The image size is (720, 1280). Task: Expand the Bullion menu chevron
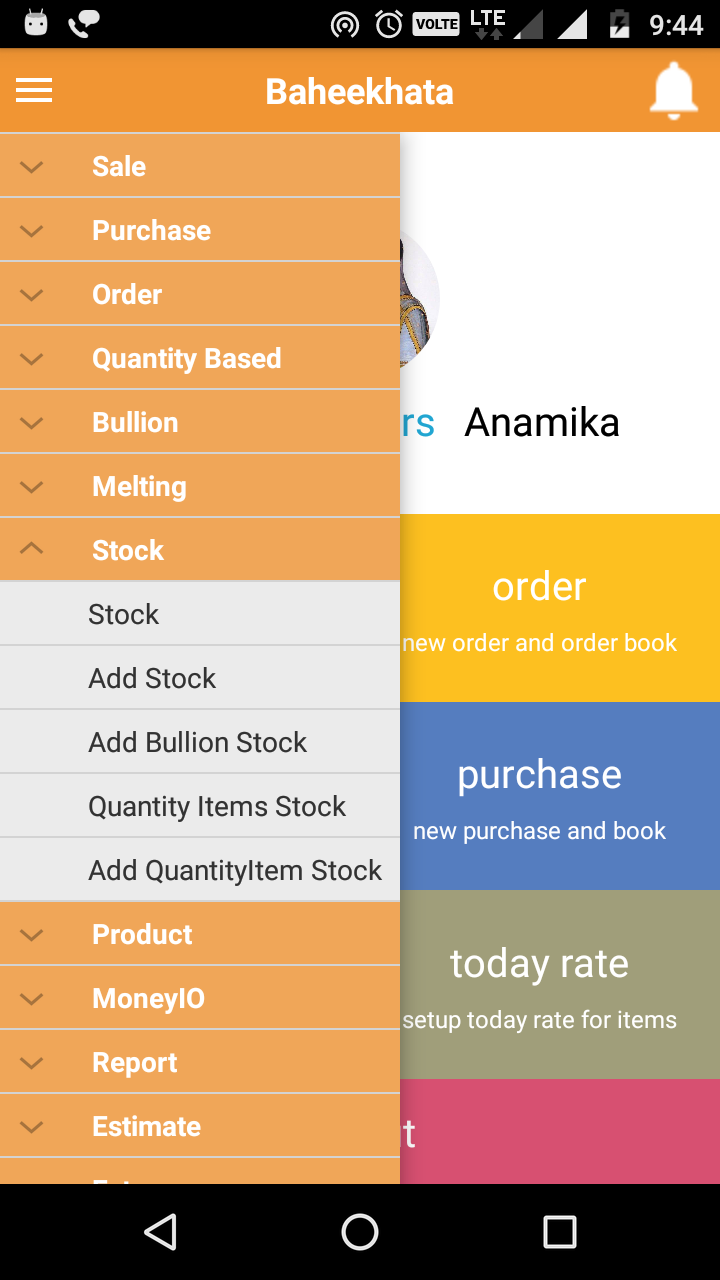(32, 423)
